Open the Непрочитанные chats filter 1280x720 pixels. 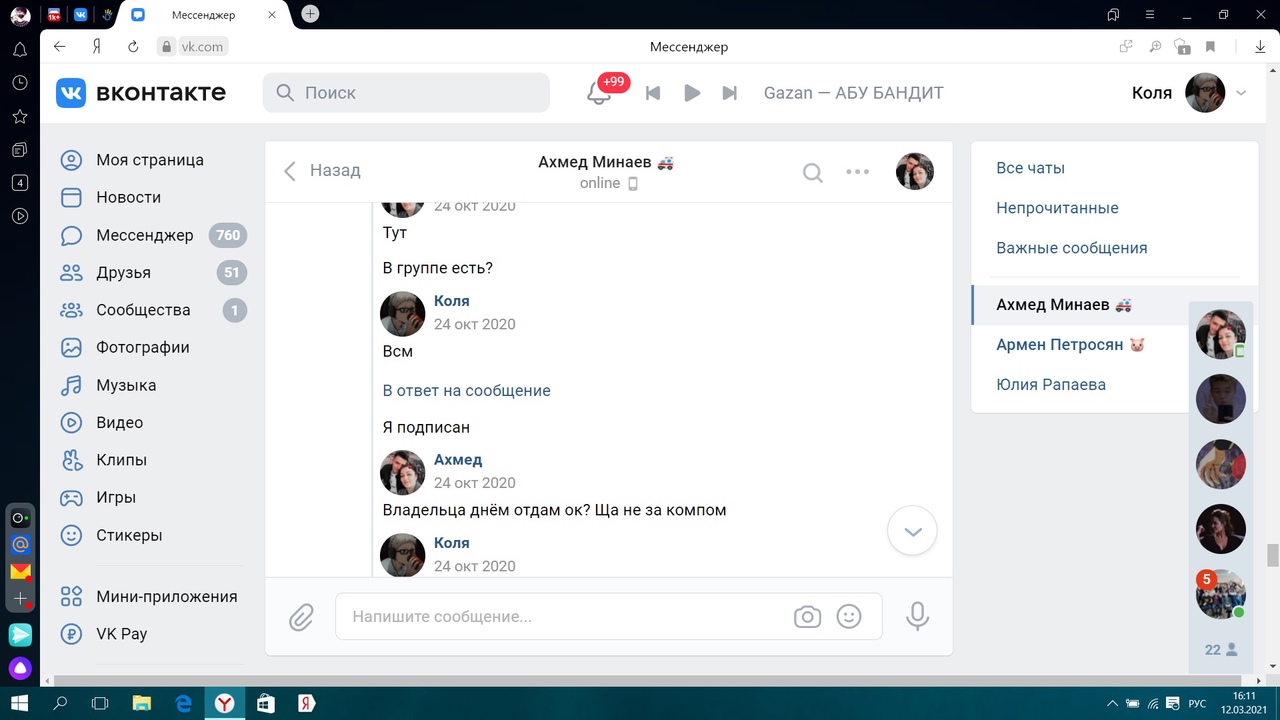[x=1057, y=208]
